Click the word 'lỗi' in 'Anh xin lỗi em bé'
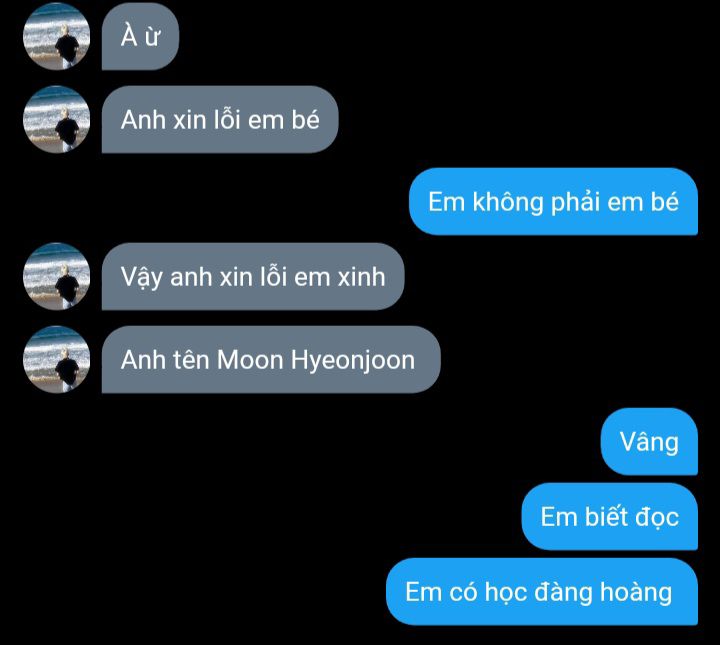This screenshot has height=645, width=720. (x=228, y=119)
